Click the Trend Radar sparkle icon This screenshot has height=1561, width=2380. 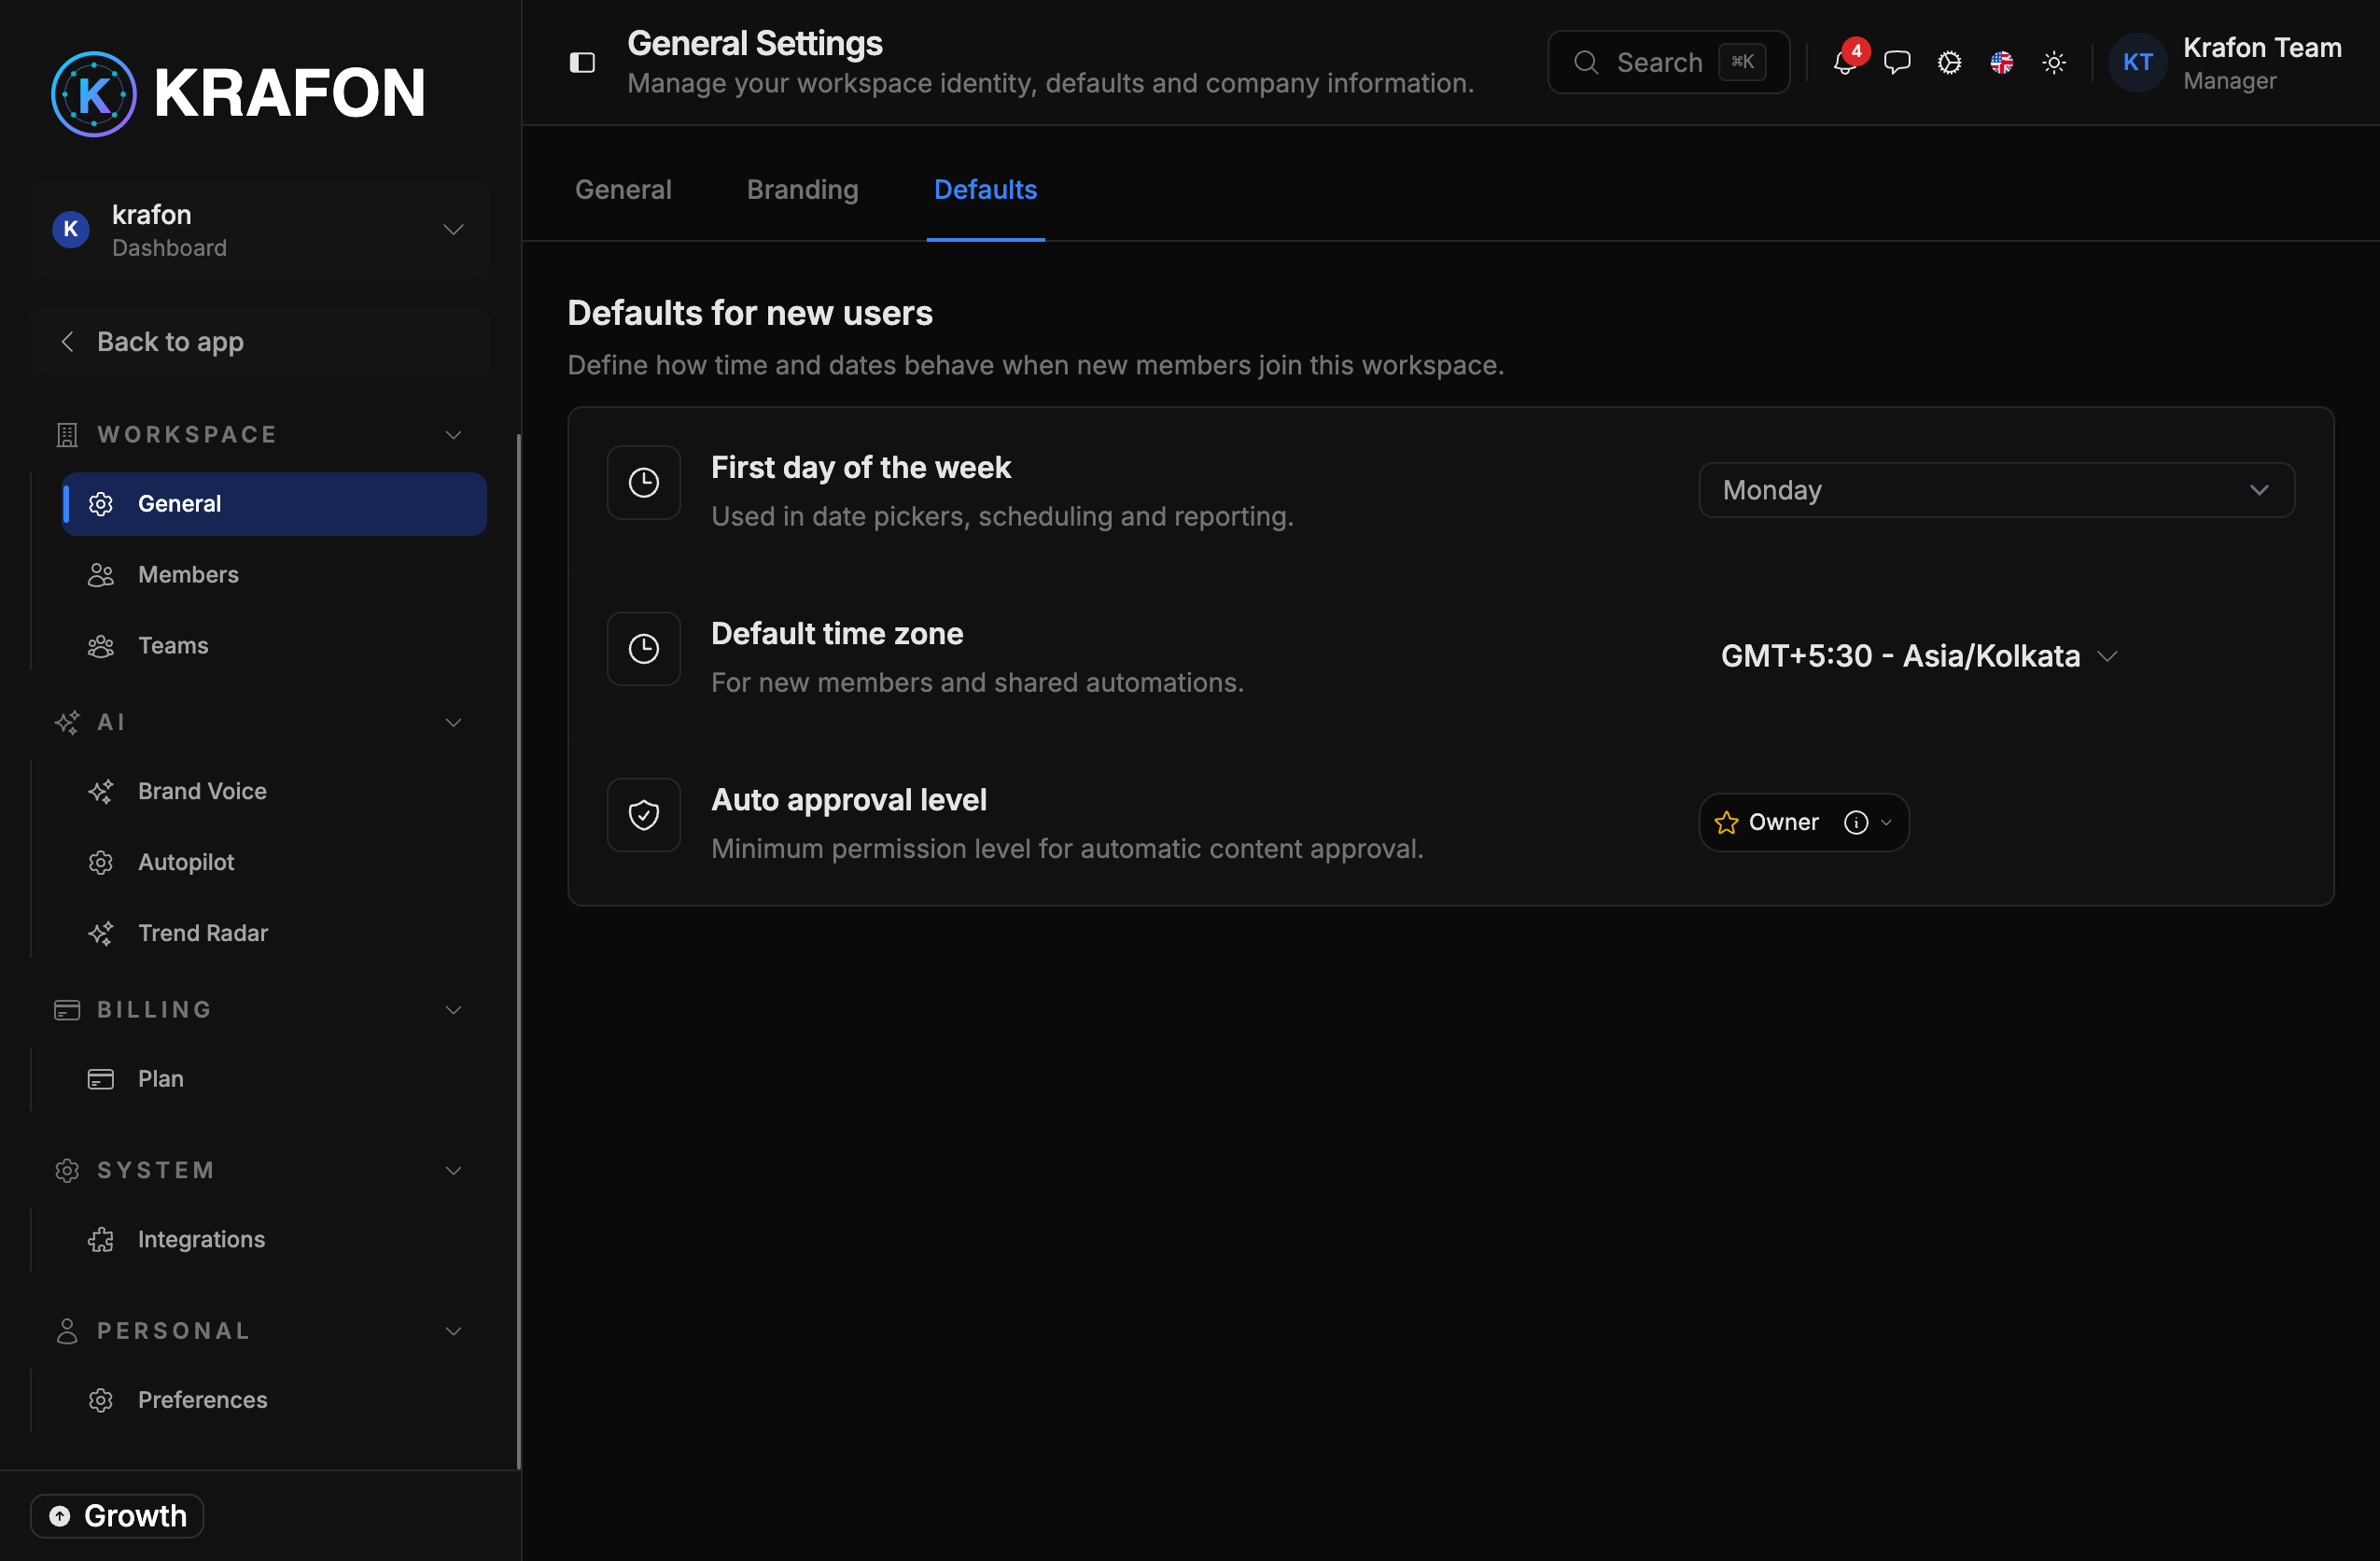coord(101,933)
